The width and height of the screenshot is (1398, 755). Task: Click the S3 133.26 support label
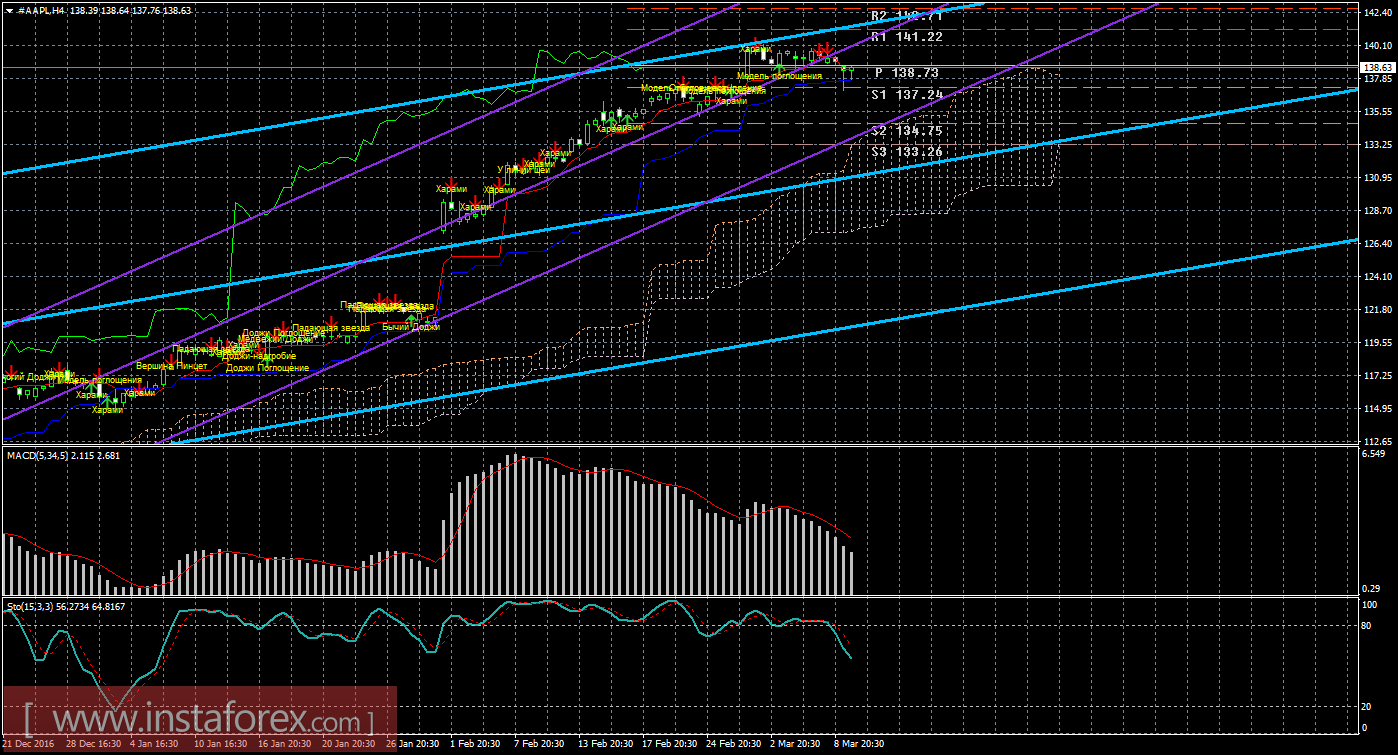point(905,151)
